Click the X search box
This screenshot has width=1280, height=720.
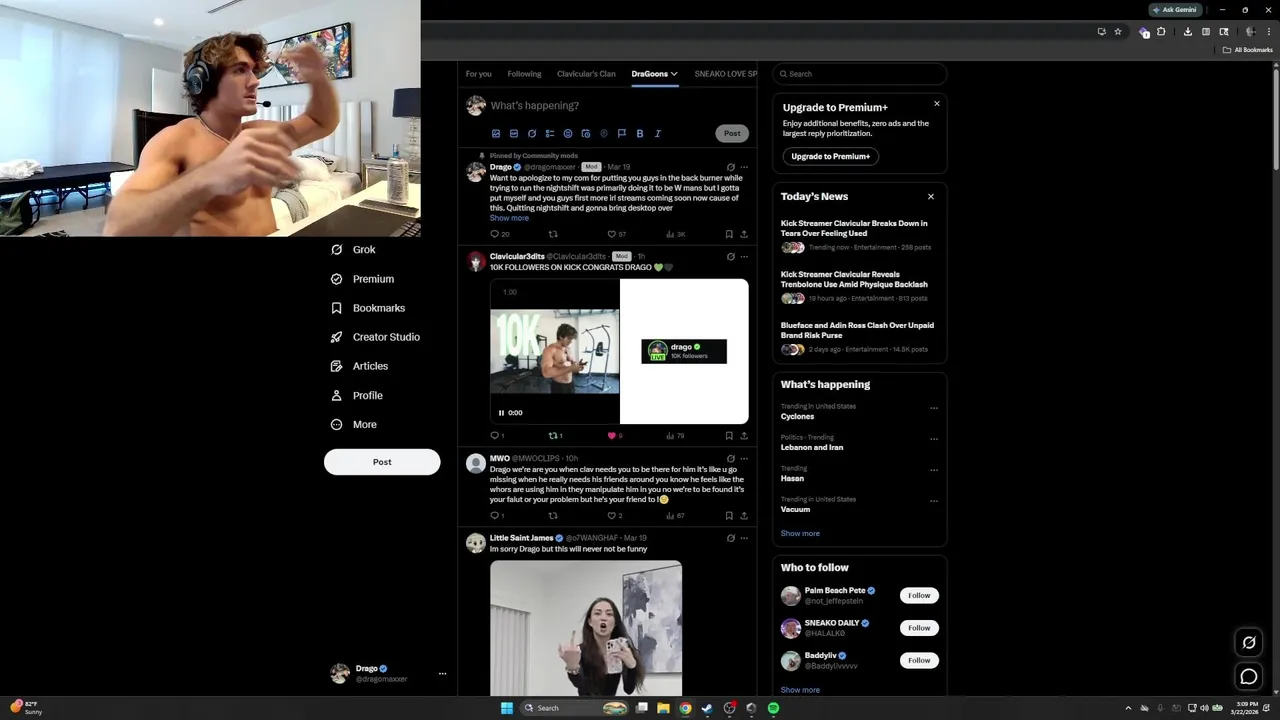860,74
